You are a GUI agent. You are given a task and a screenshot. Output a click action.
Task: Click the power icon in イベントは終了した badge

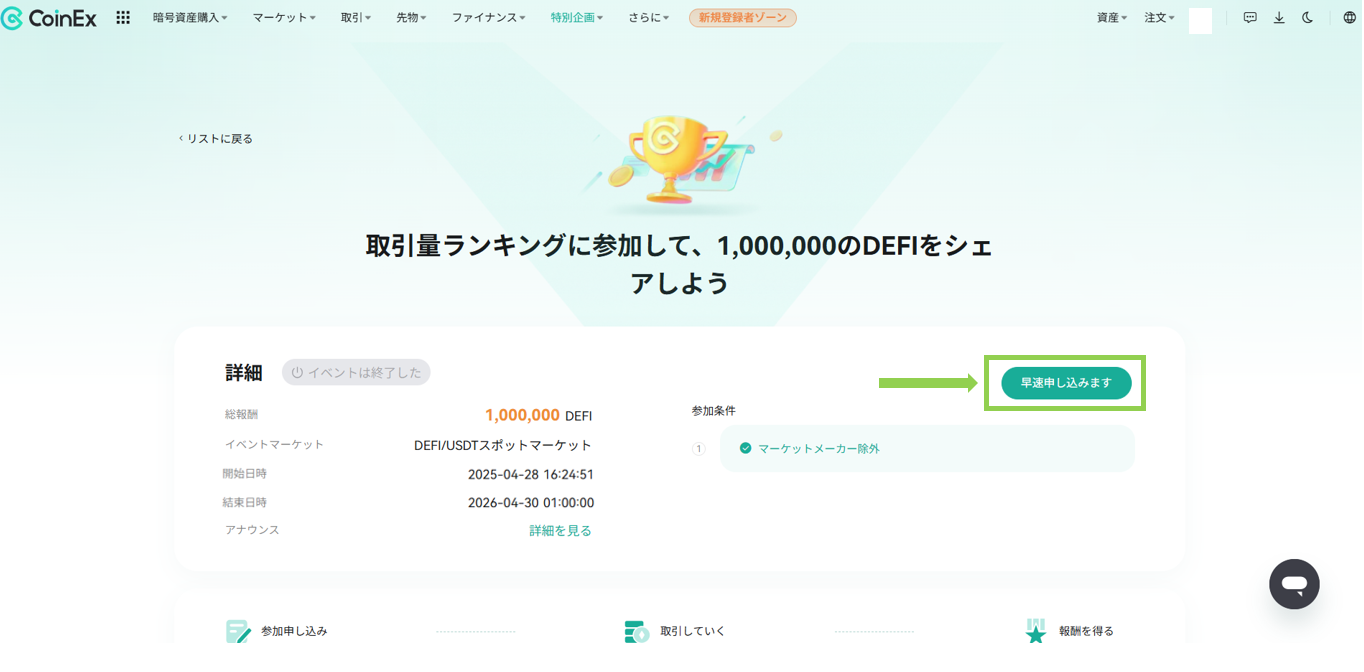pyautogui.click(x=297, y=373)
